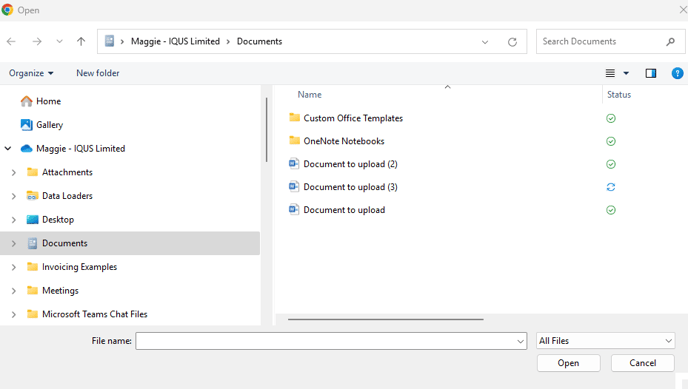Click New folder in toolbar

click(98, 73)
